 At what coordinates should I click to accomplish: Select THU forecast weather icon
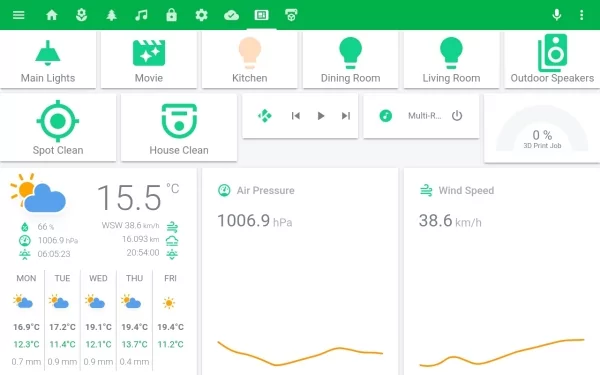point(131,302)
